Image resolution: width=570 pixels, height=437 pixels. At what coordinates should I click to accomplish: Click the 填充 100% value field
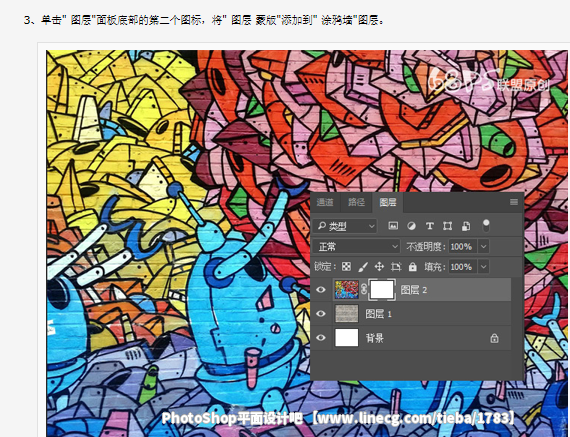[x=463, y=267]
